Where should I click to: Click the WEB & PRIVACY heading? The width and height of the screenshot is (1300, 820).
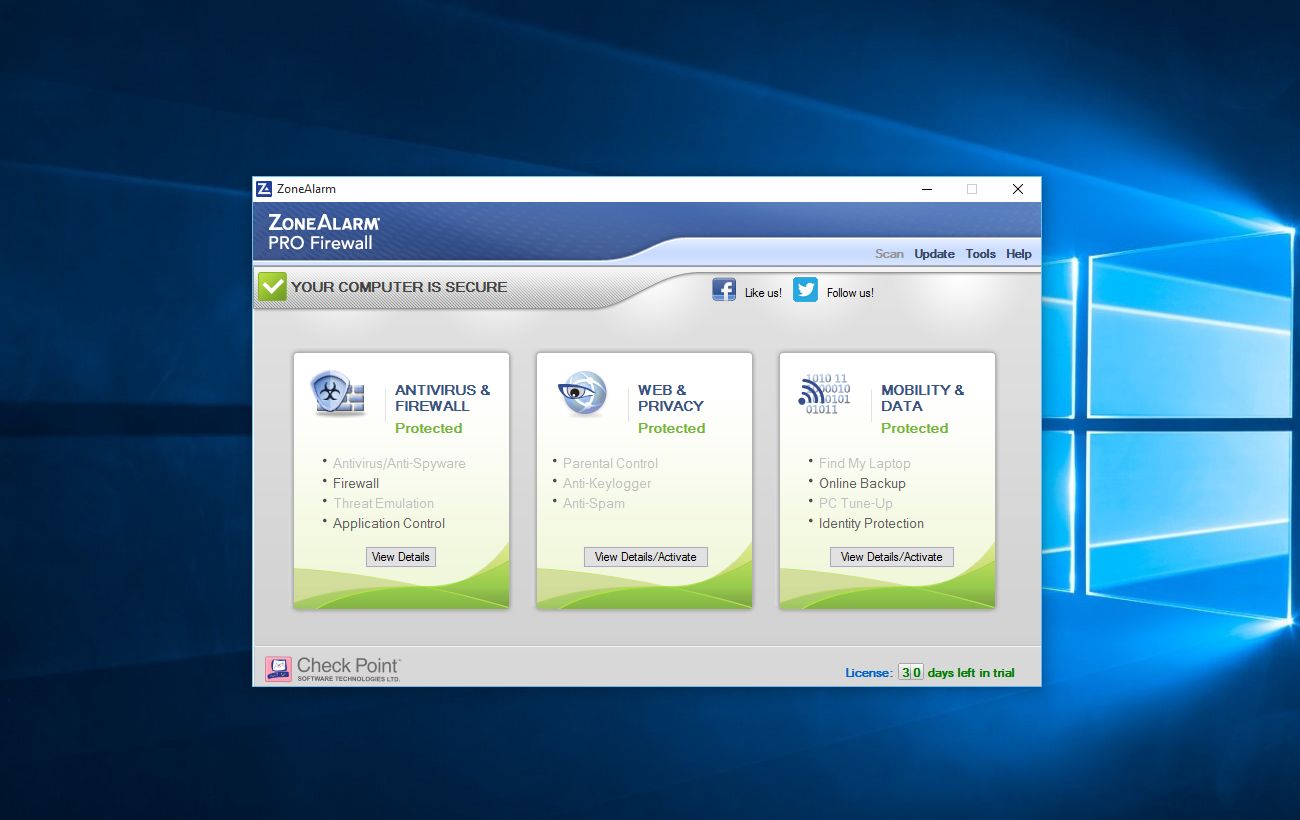(x=671, y=398)
